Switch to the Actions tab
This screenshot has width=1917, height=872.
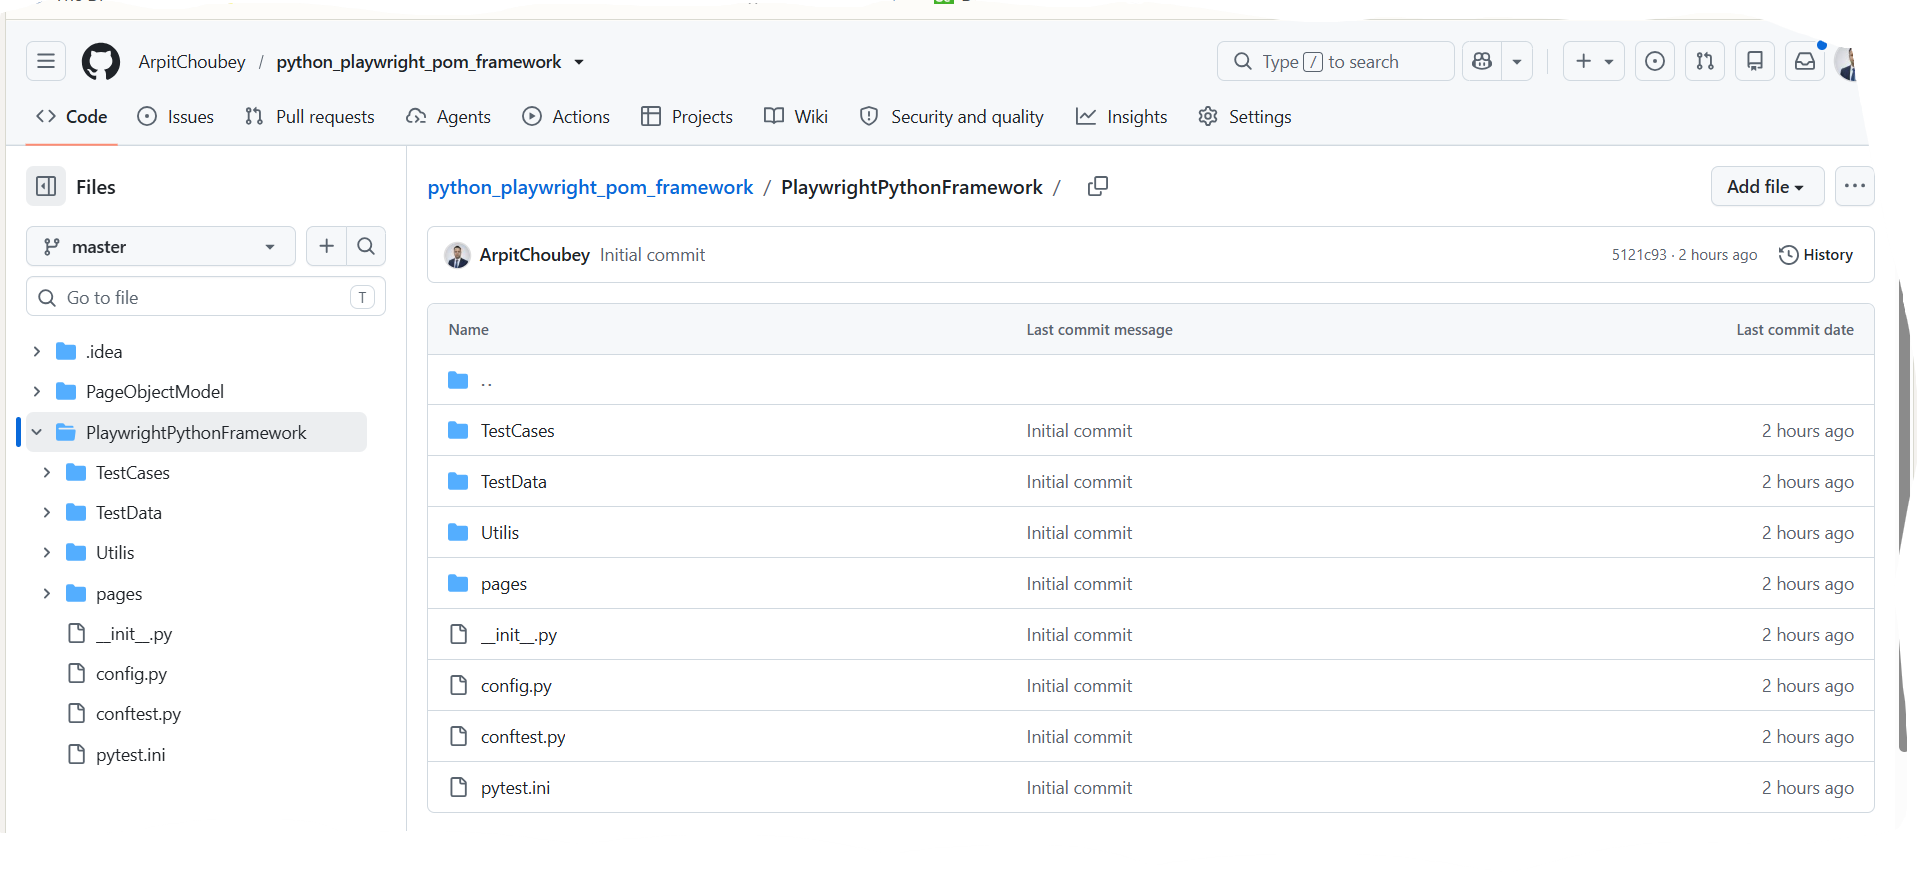click(566, 117)
